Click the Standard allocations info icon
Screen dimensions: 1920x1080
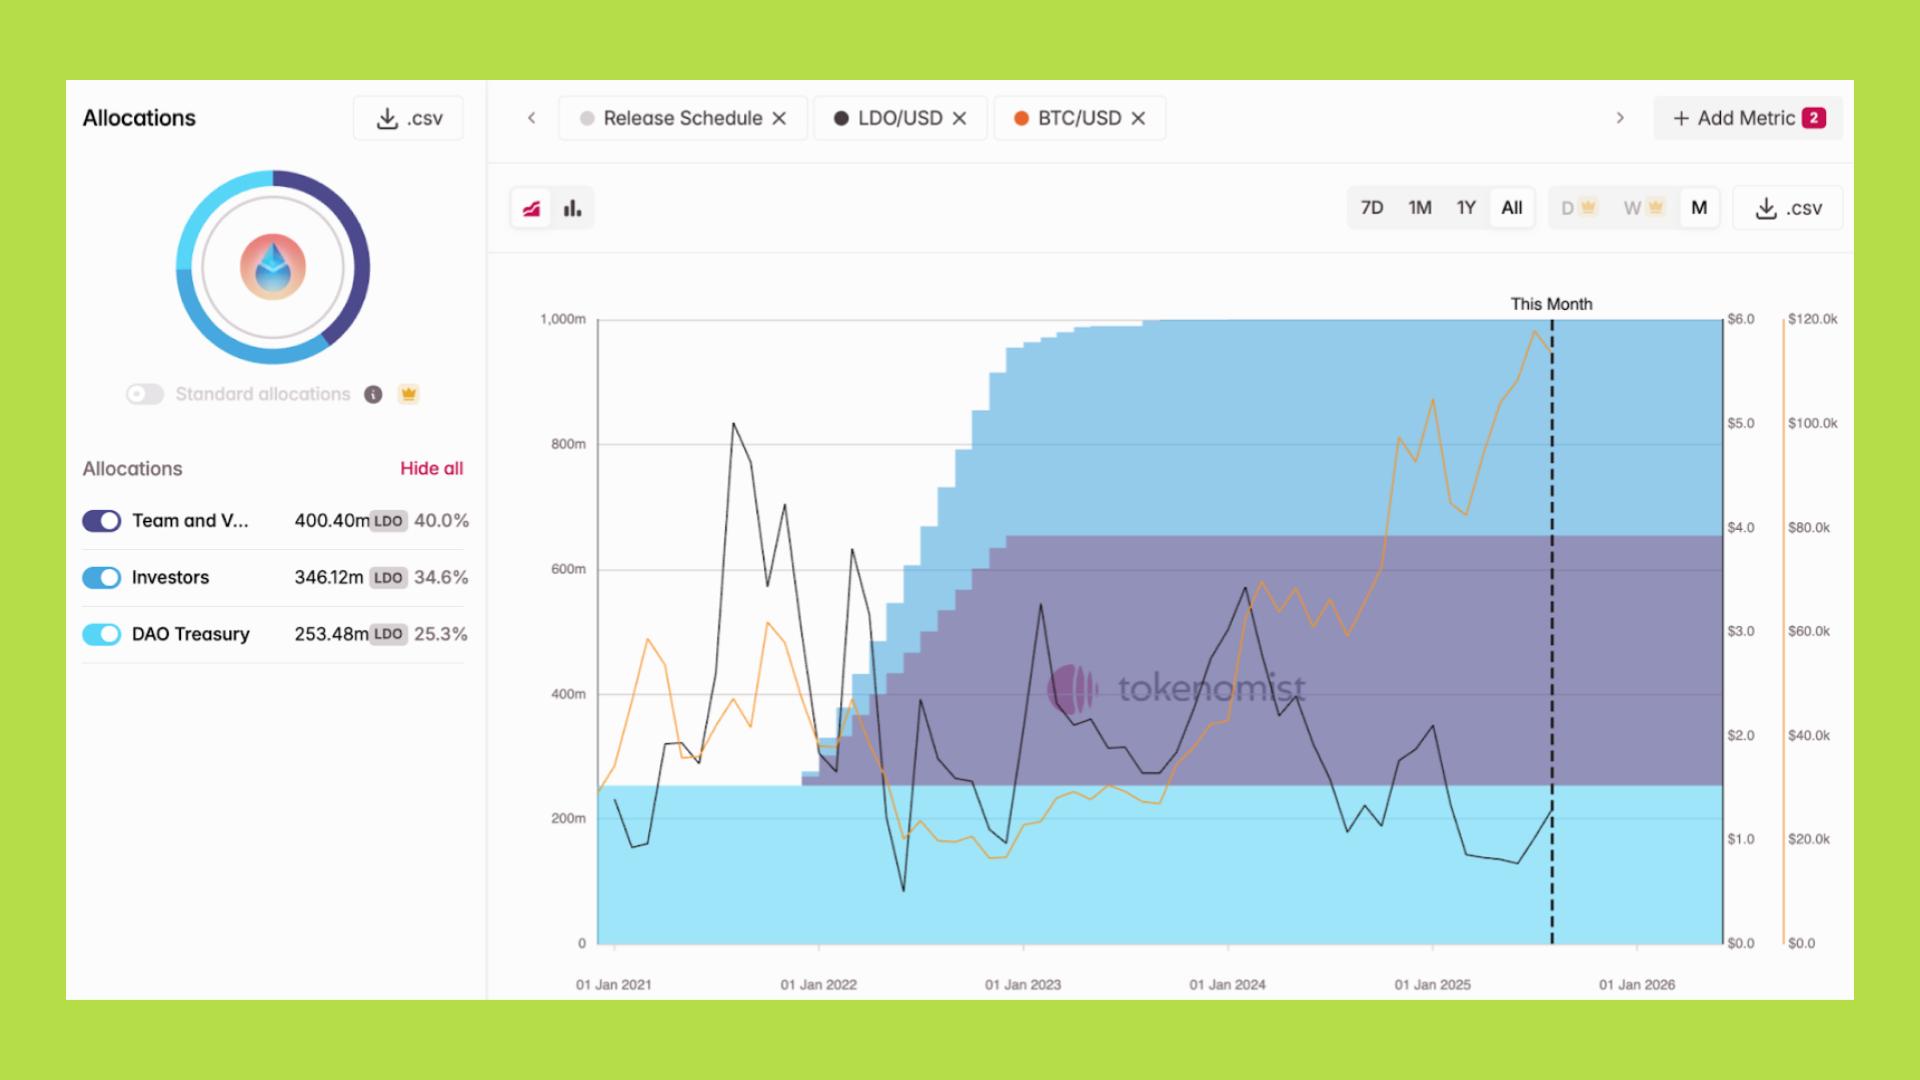pos(373,394)
